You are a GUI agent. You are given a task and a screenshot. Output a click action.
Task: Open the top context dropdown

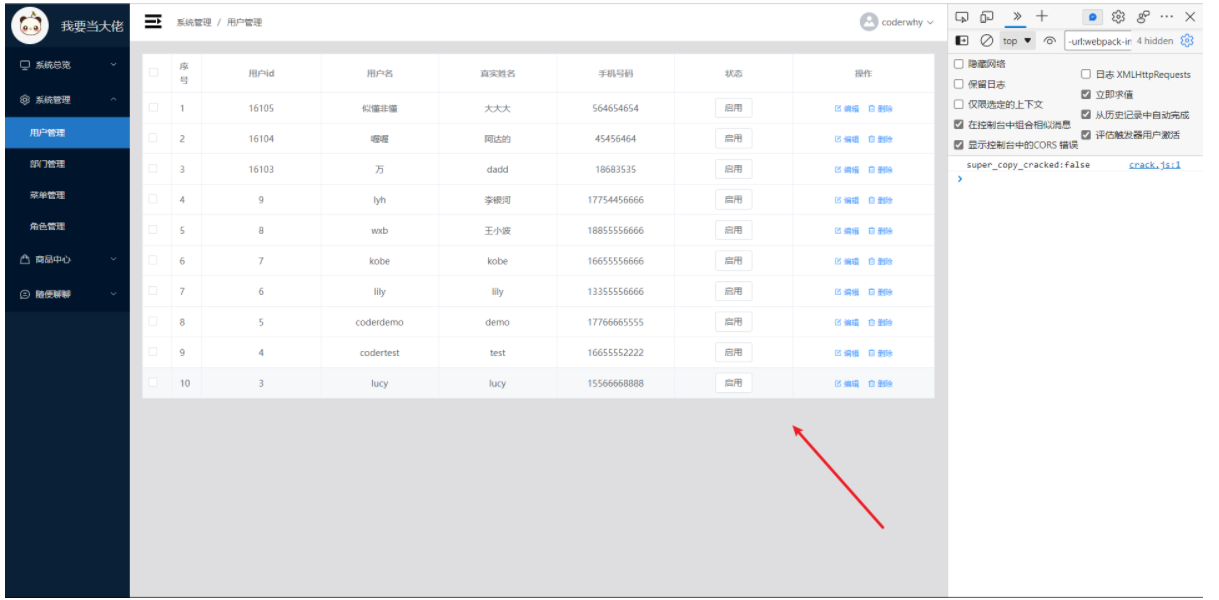coord(1018,41)
